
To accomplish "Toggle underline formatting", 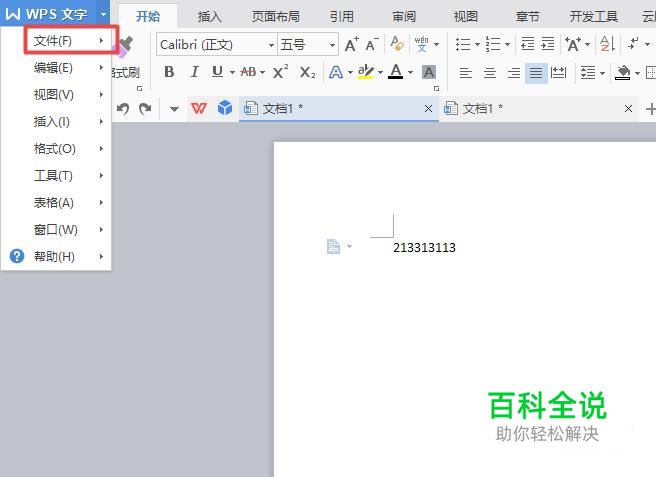I will [x=217, y=72].
